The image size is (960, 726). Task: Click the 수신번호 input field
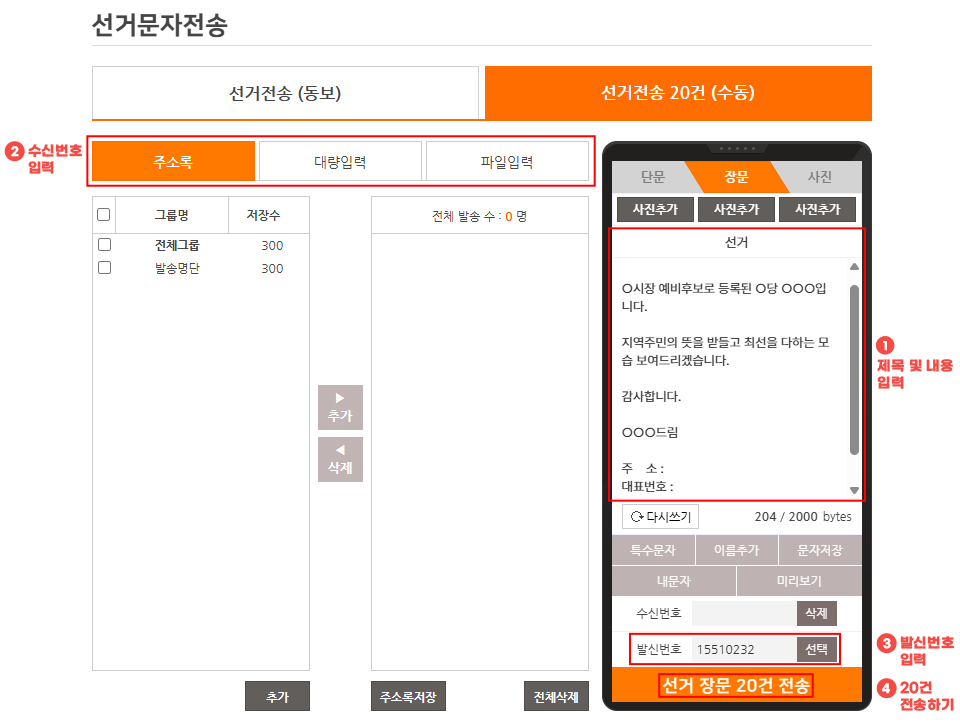point(743,613)
